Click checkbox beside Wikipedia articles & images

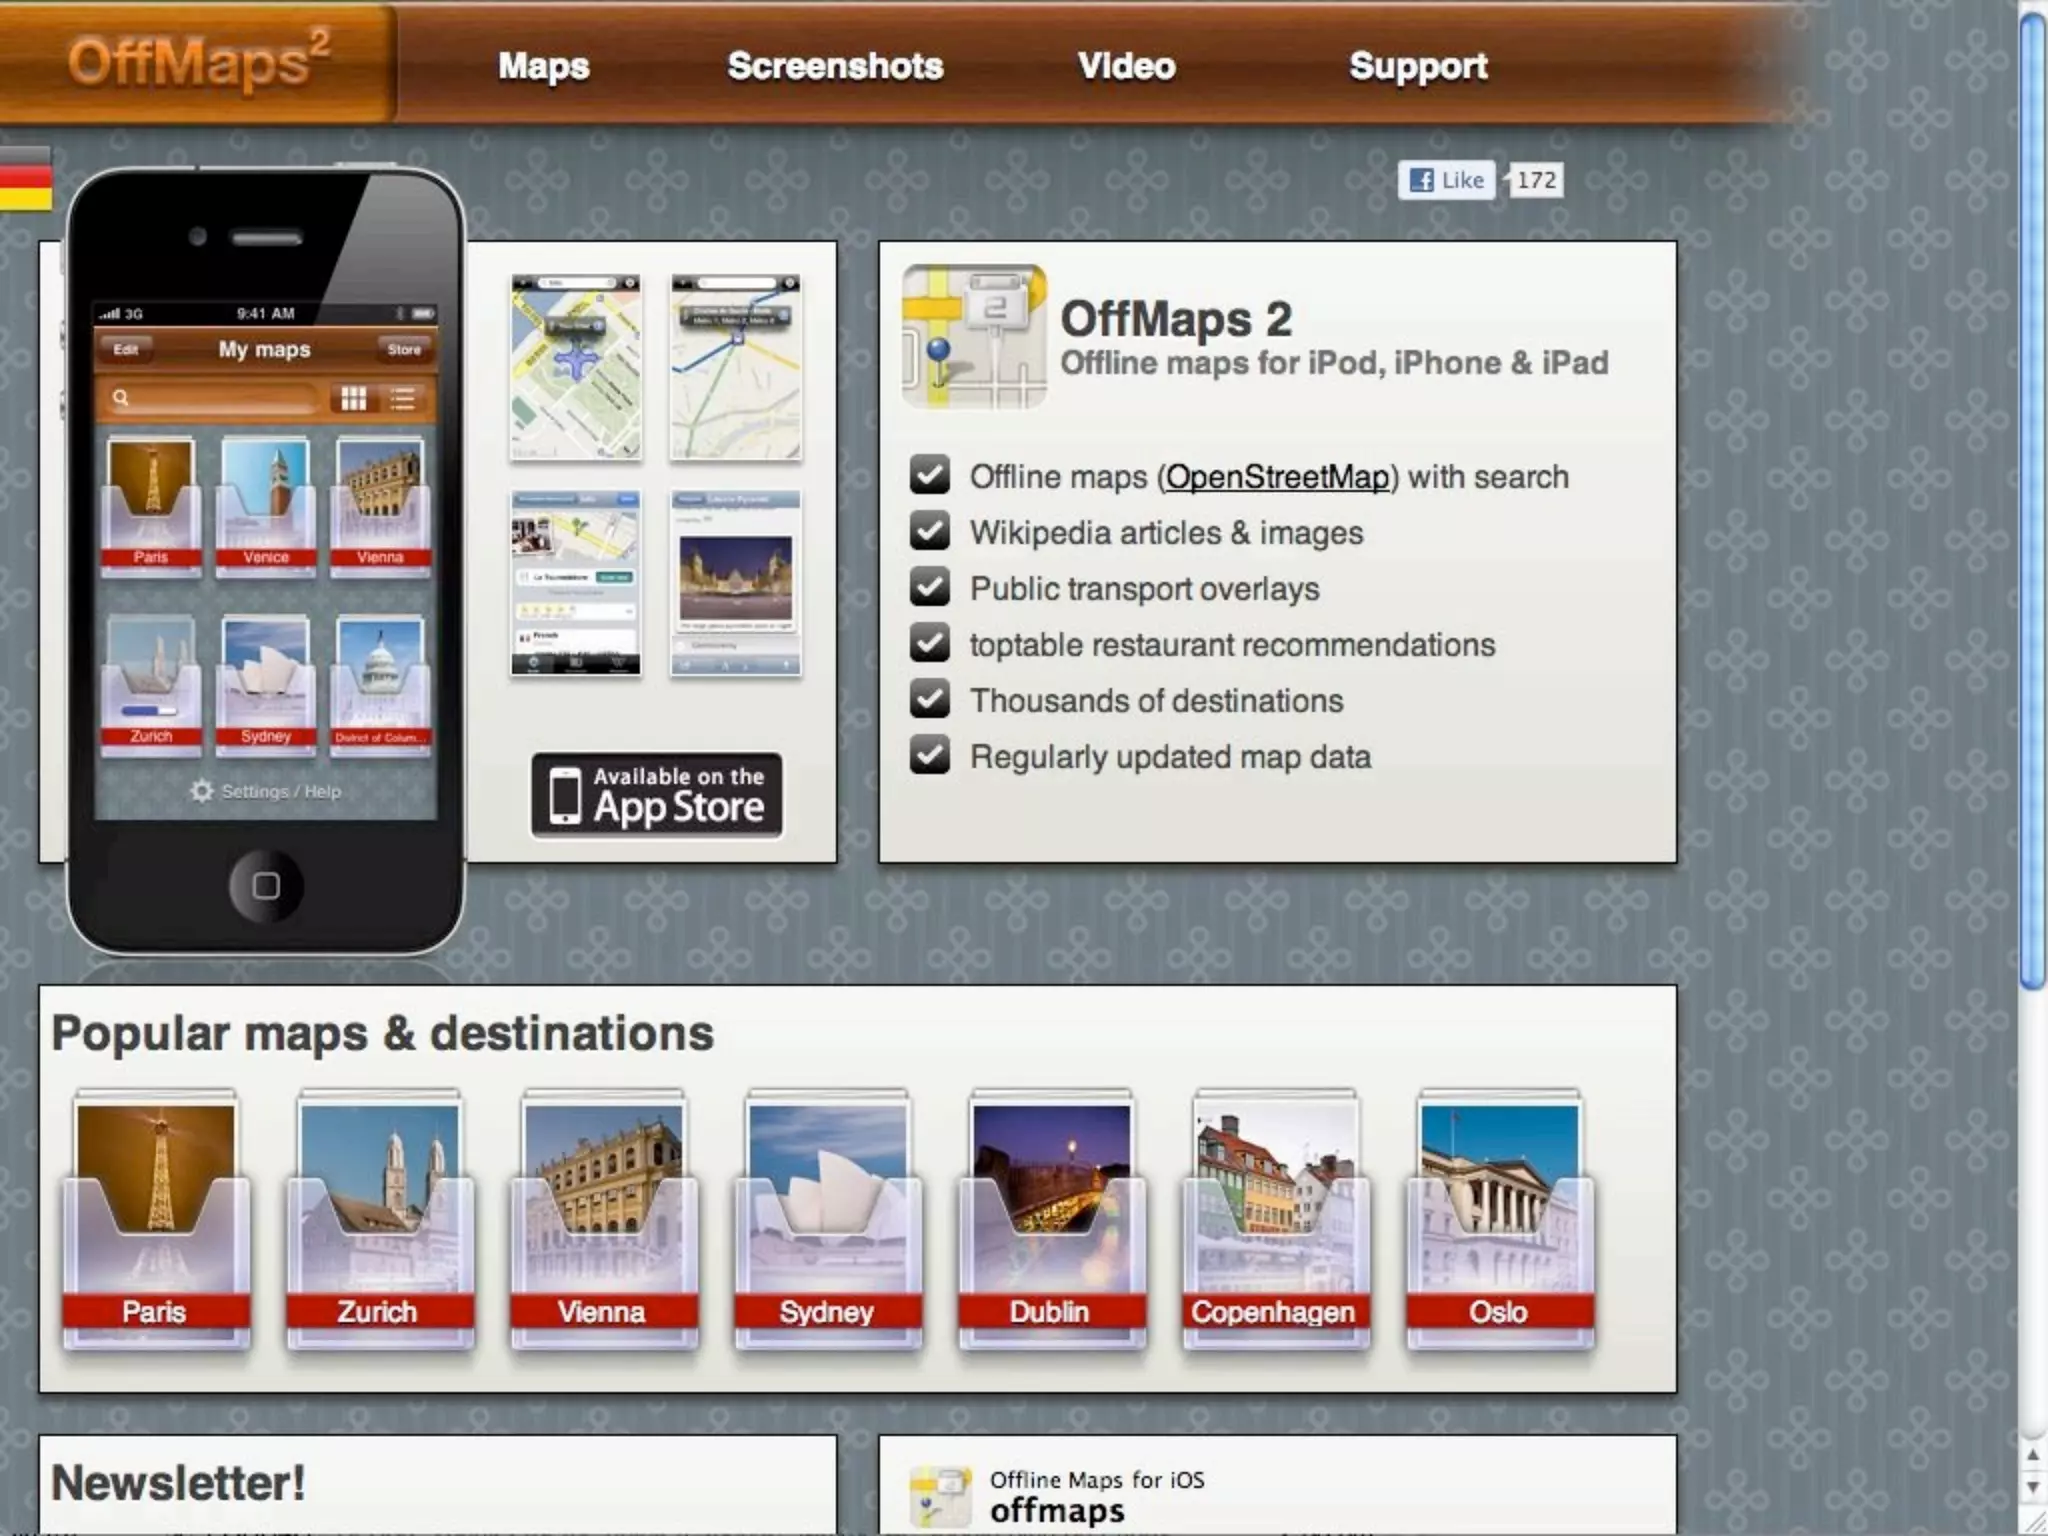tap(929, 531)
